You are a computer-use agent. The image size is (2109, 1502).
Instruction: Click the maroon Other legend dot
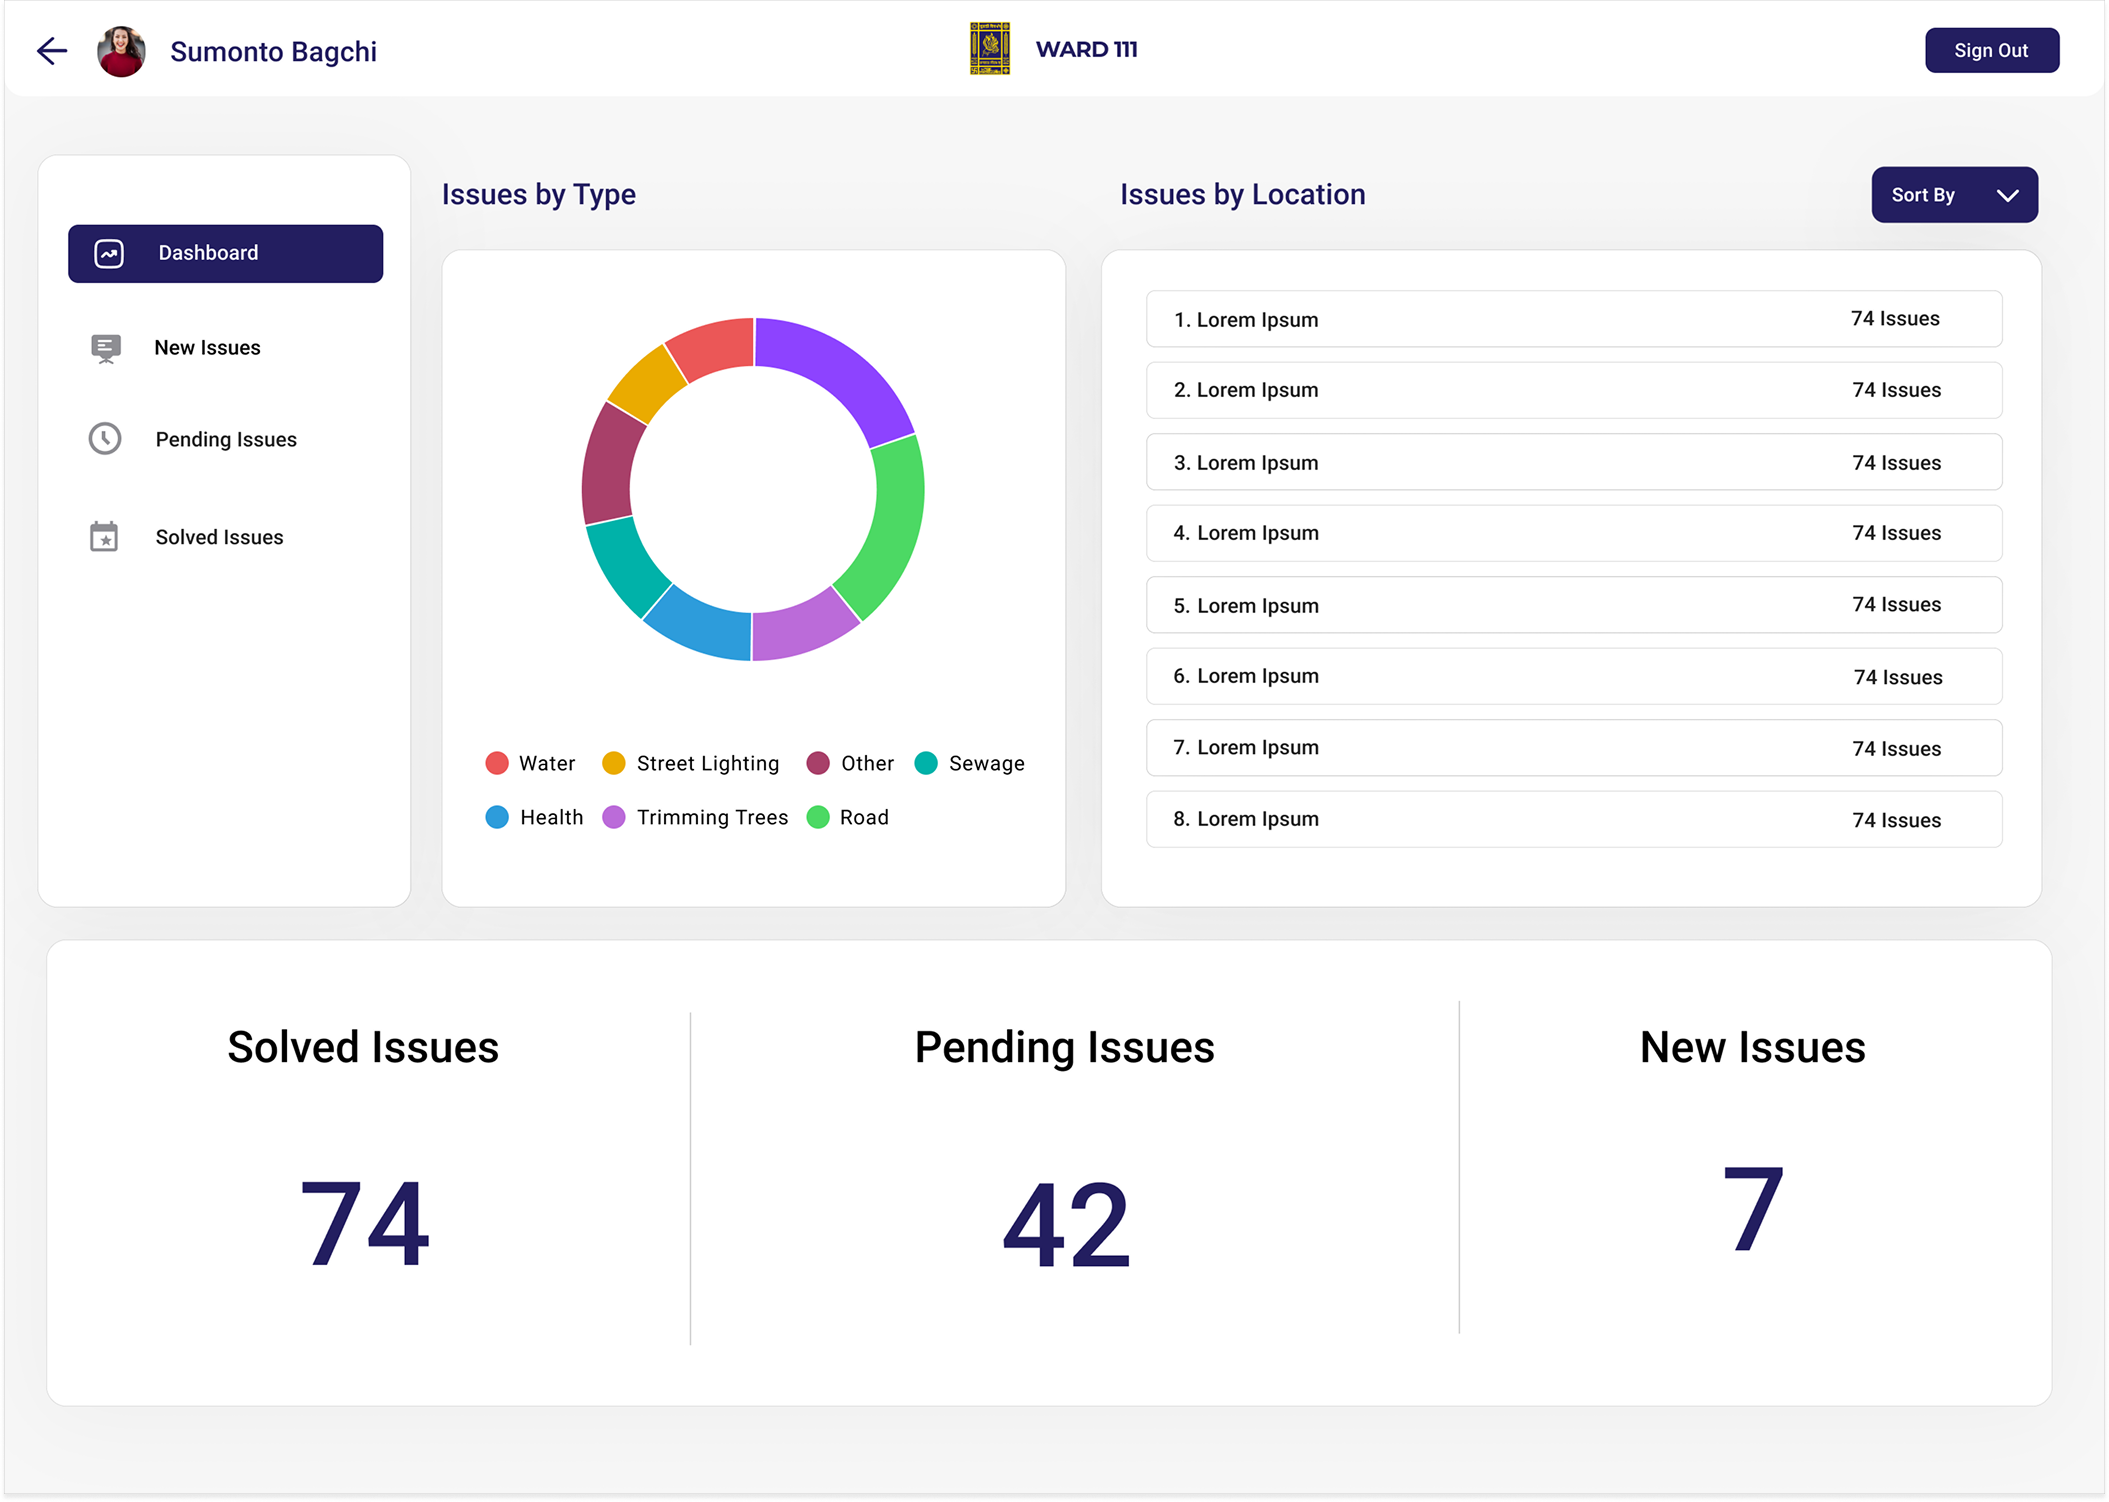pyautogui.click(x=818, y=763)
